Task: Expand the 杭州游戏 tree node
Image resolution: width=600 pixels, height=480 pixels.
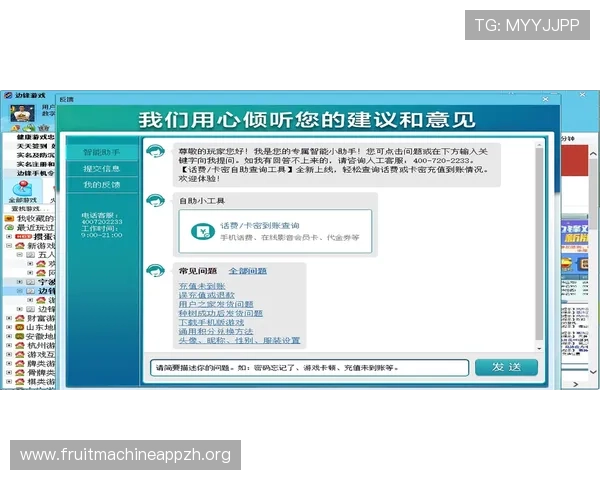Action: point(9,345)
